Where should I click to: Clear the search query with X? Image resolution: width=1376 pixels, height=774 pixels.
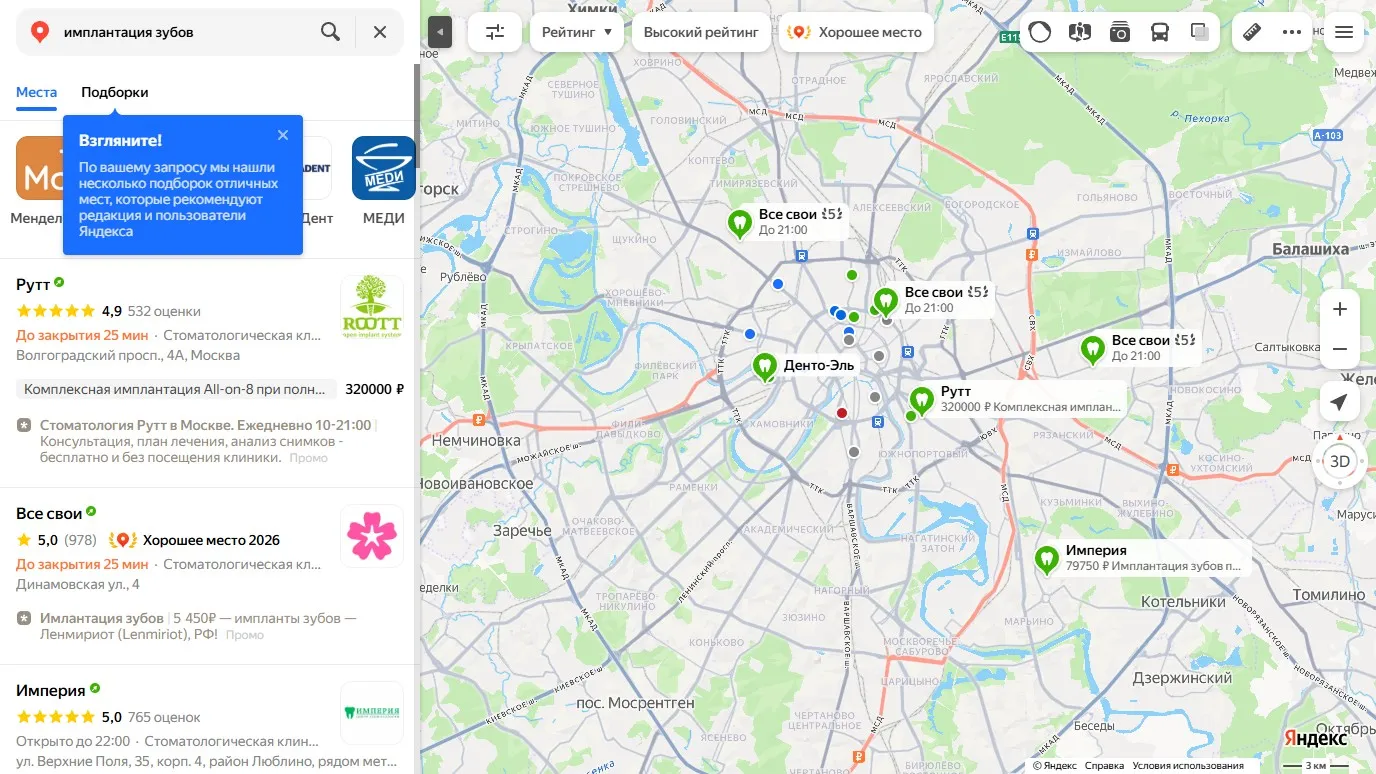pos(380,32)
